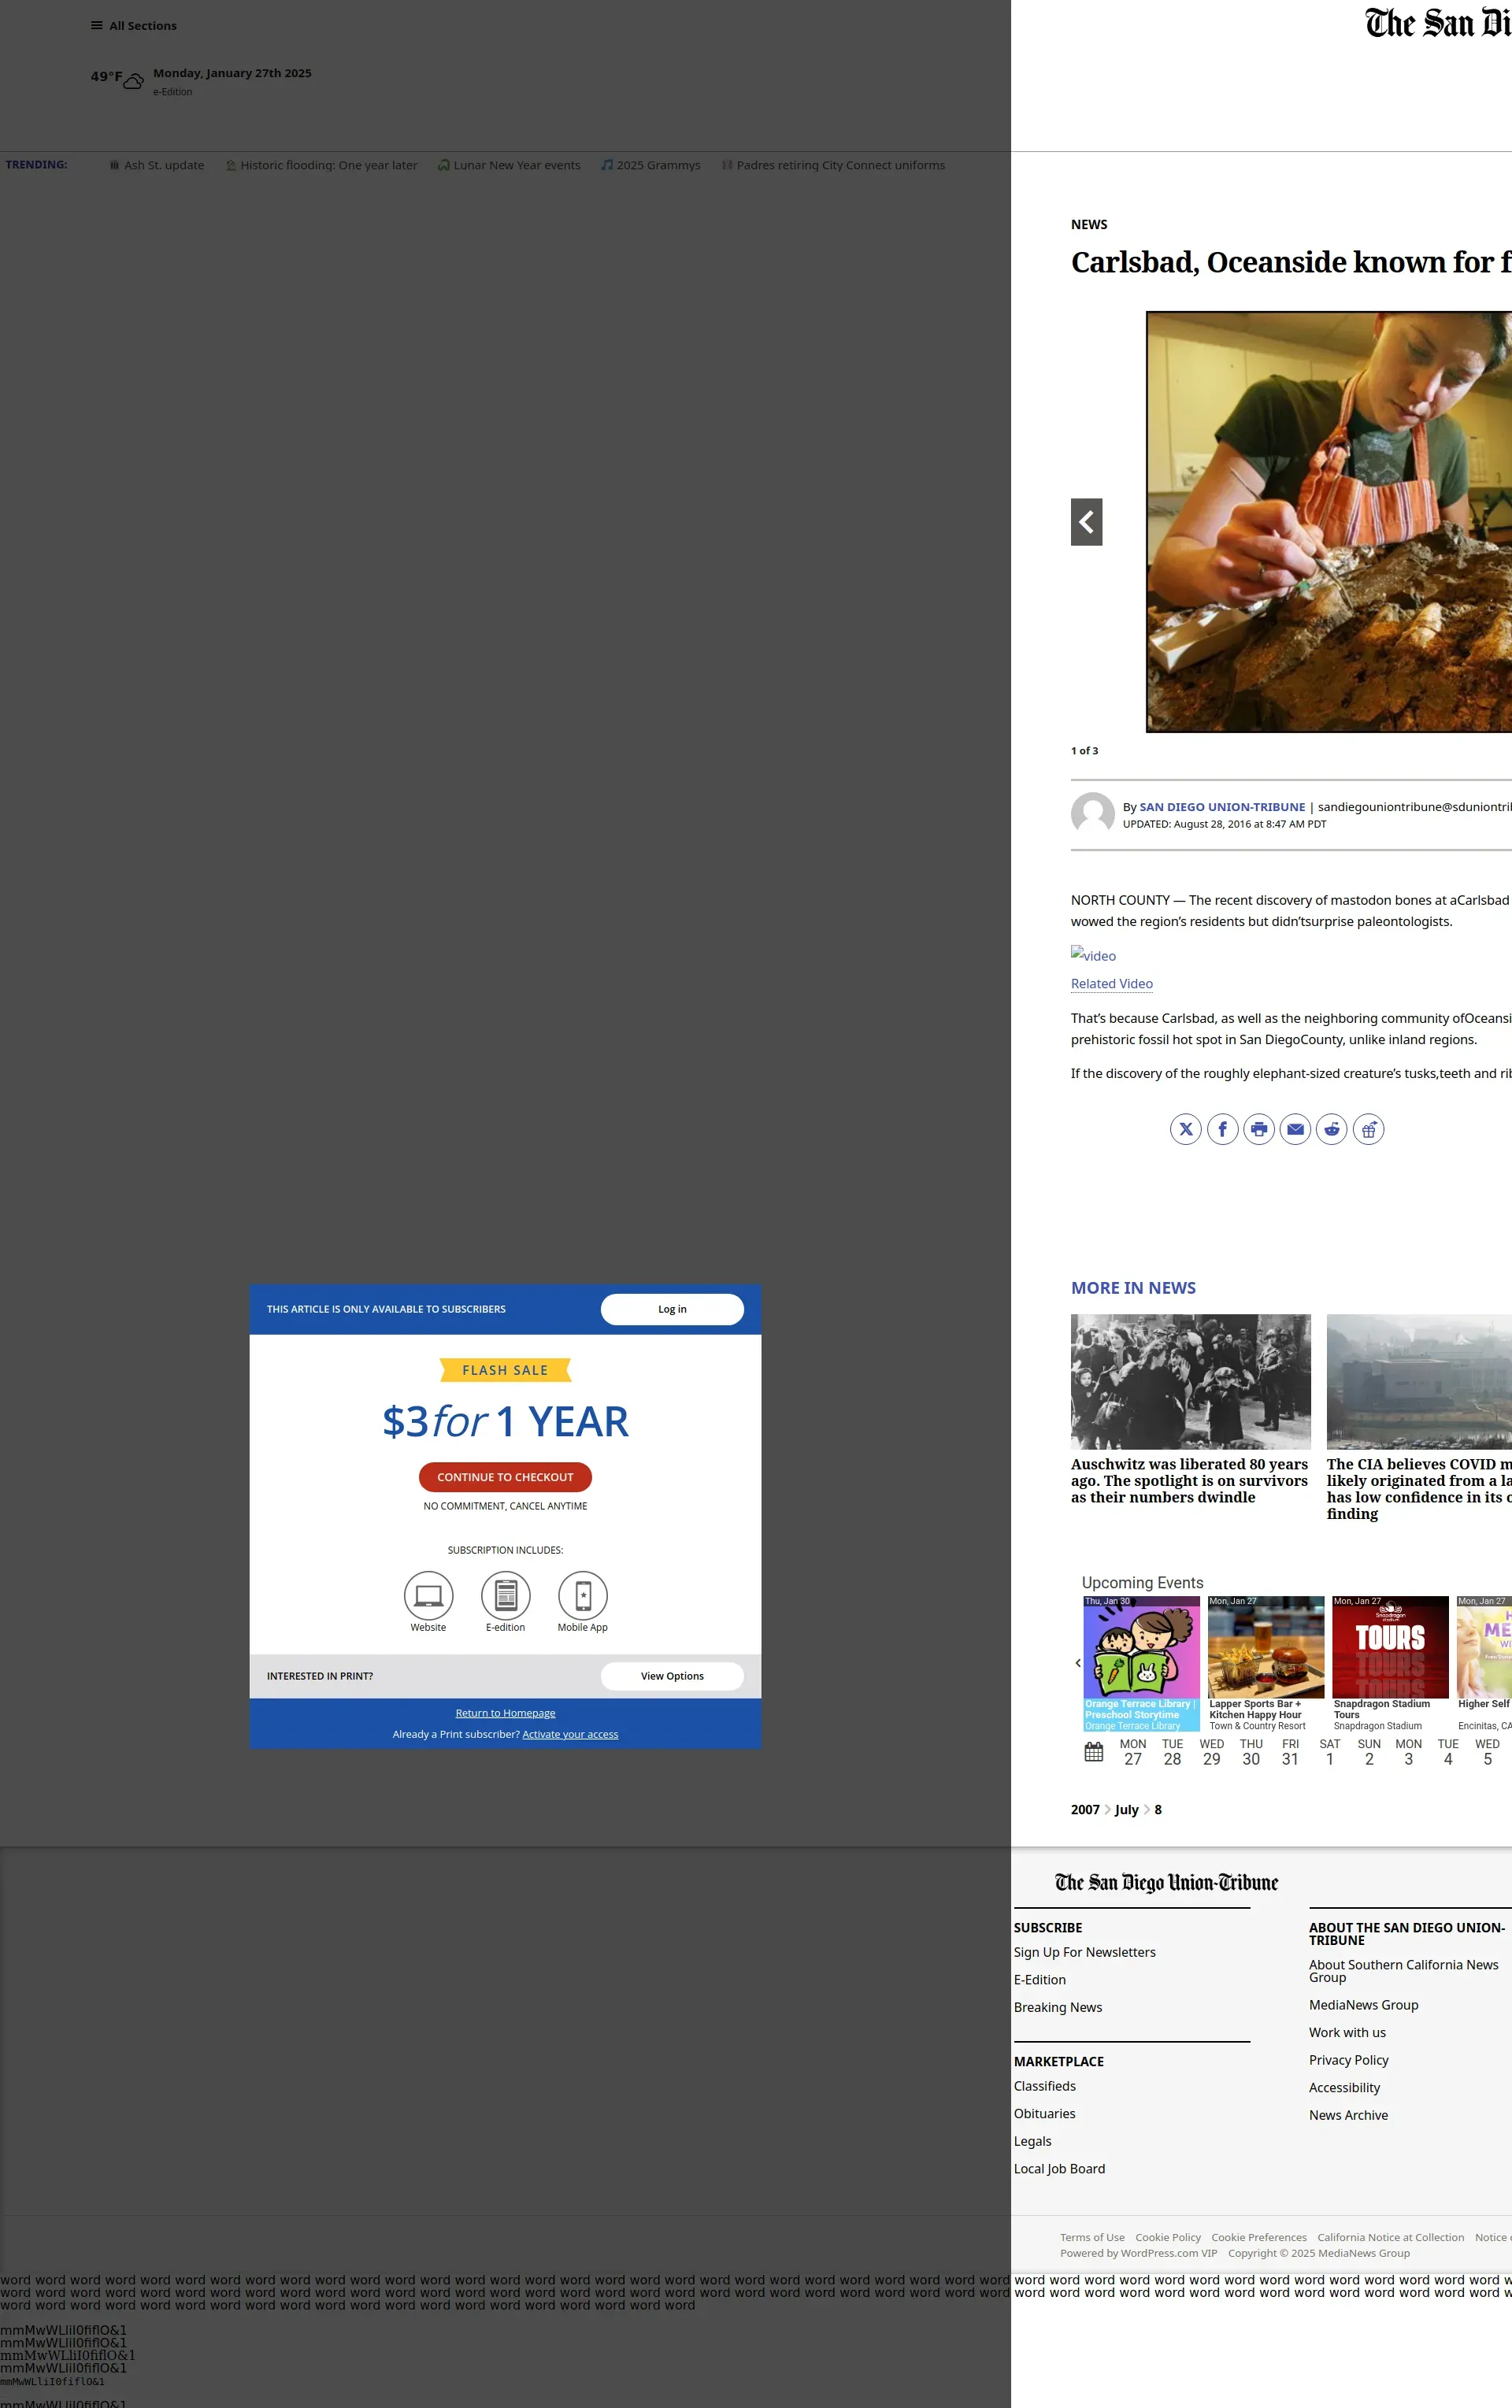This screenshot has height=2408, width=1512.
Task: Click July archive breadcrumb
Action: point(1126,1810)
